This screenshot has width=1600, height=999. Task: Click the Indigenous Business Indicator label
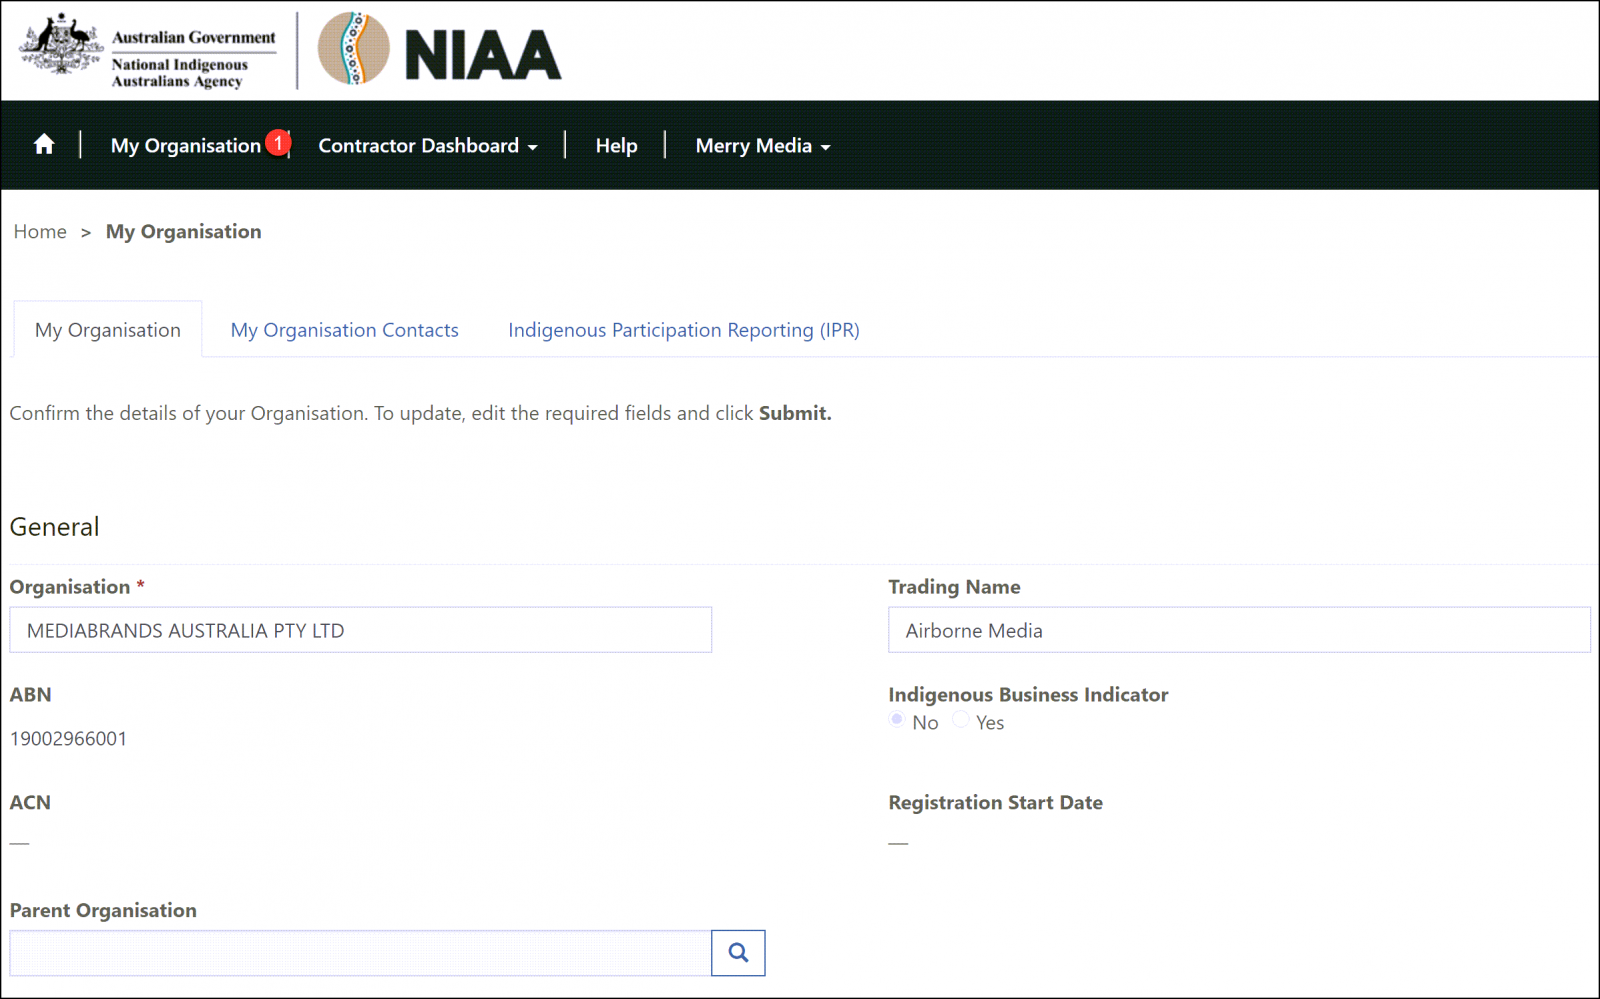click(x=1028, y=695)
